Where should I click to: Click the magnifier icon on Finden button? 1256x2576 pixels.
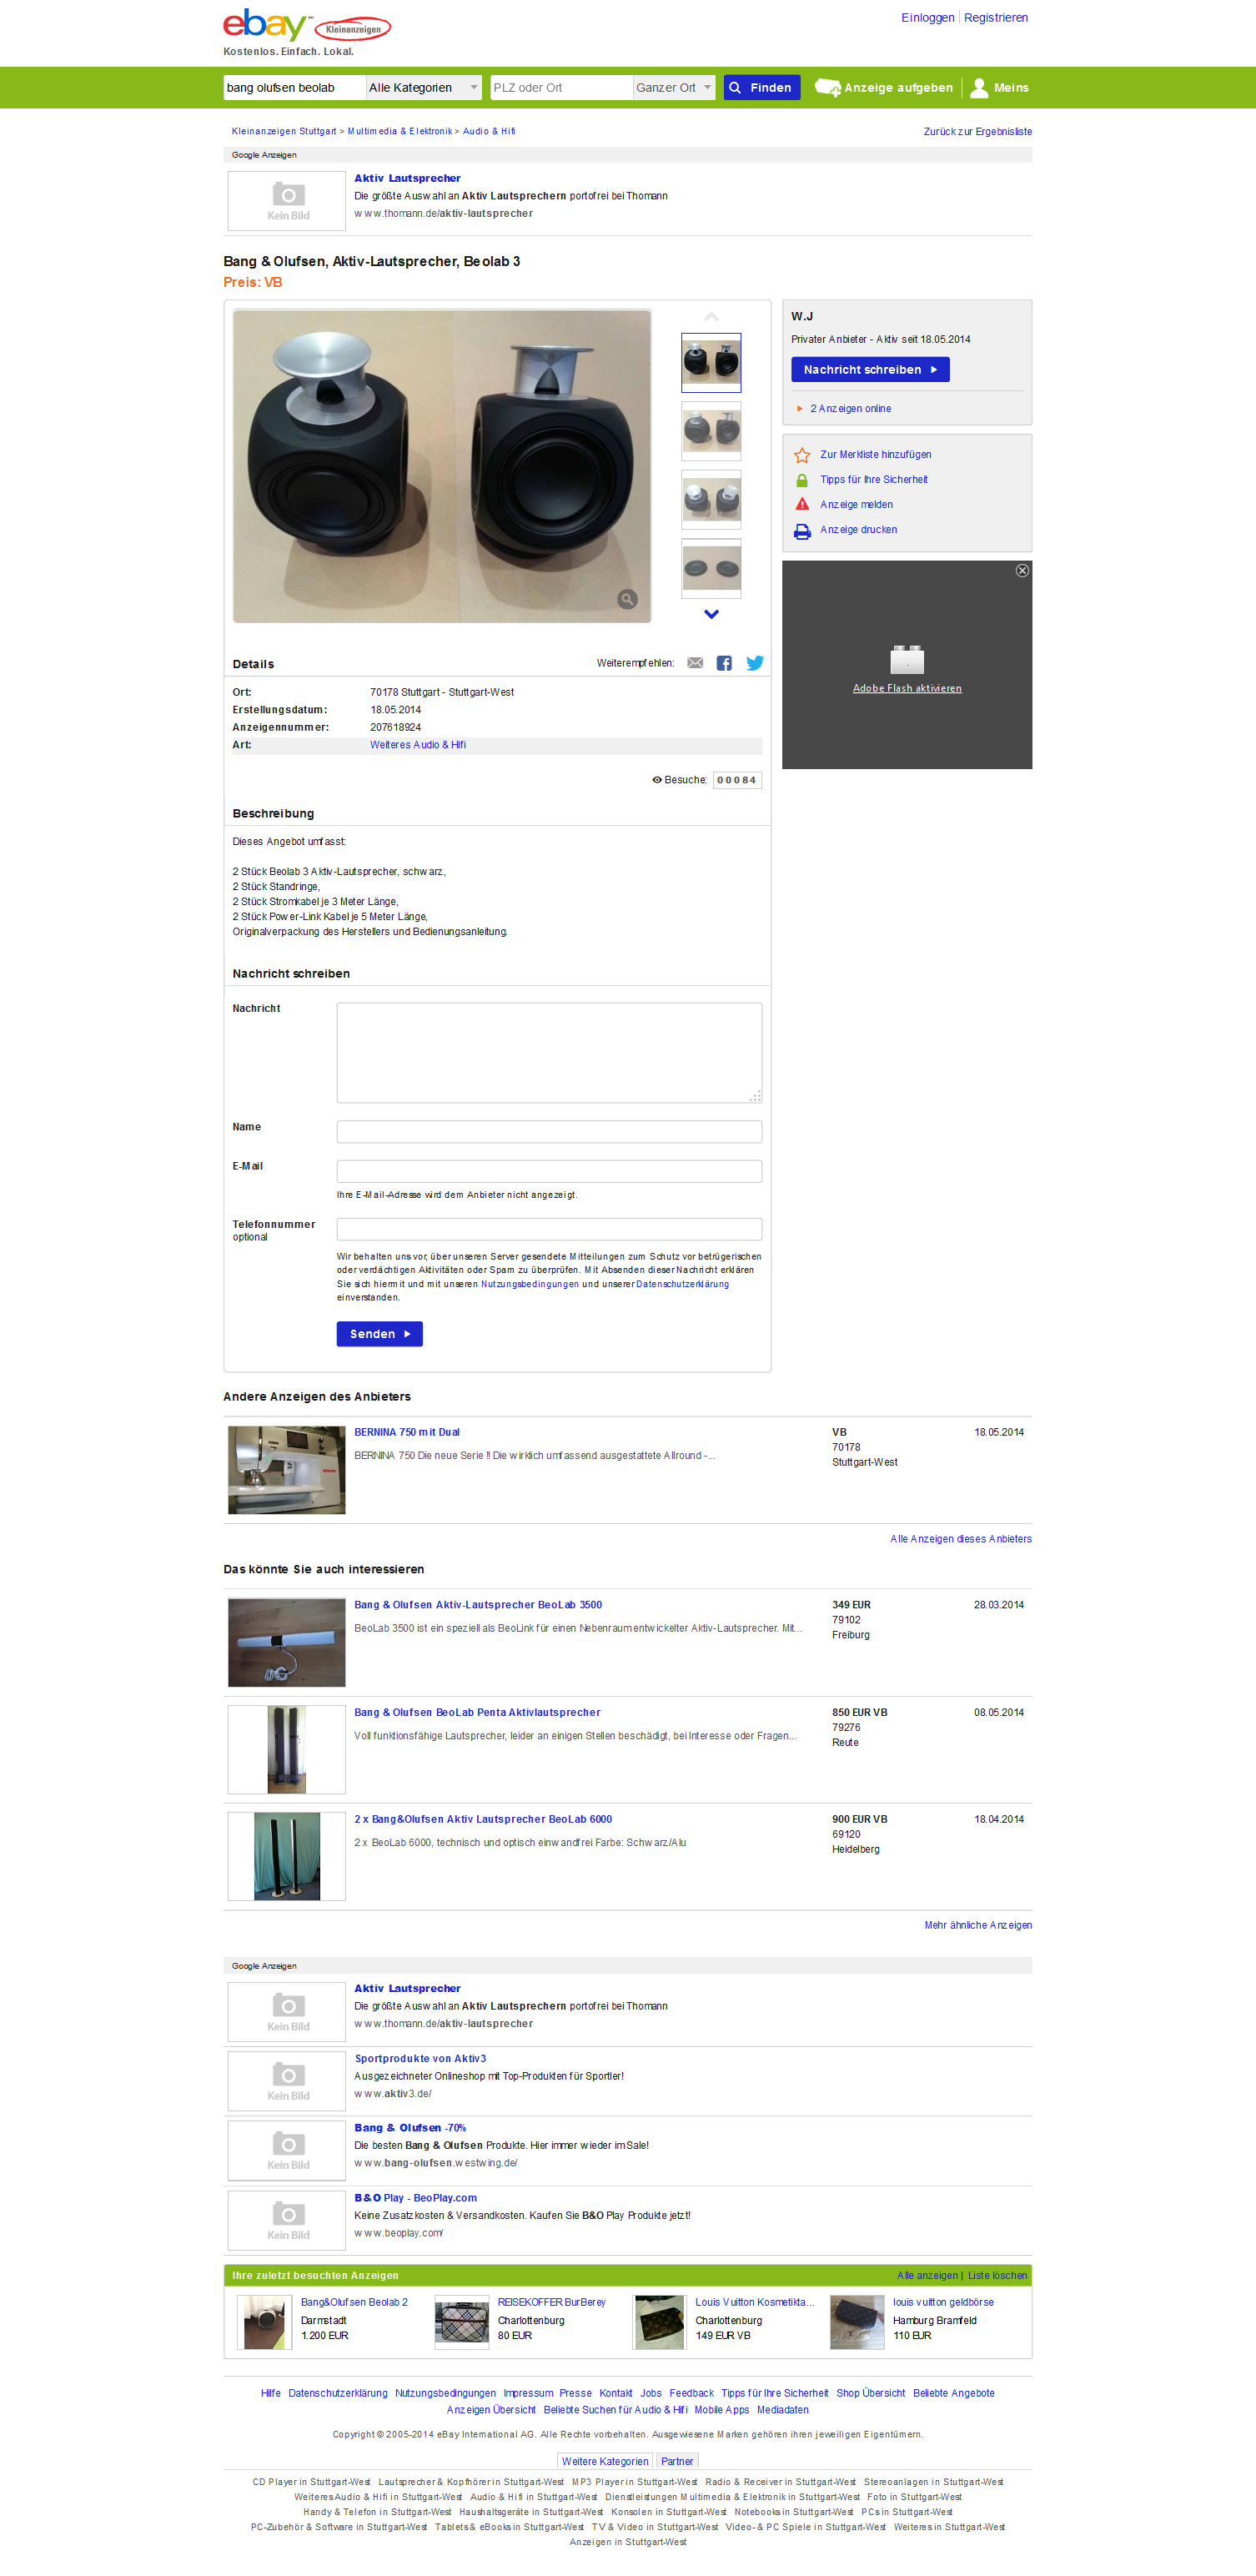(735, 88)
